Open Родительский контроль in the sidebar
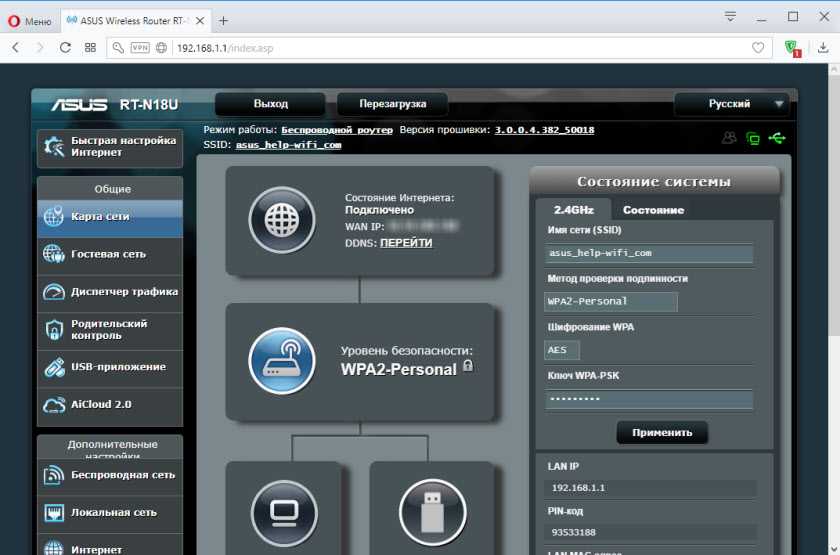 109,329
